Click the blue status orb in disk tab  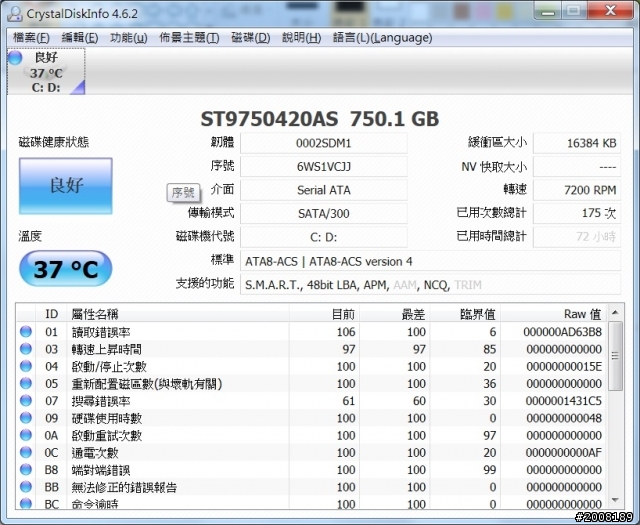point(16,58)
